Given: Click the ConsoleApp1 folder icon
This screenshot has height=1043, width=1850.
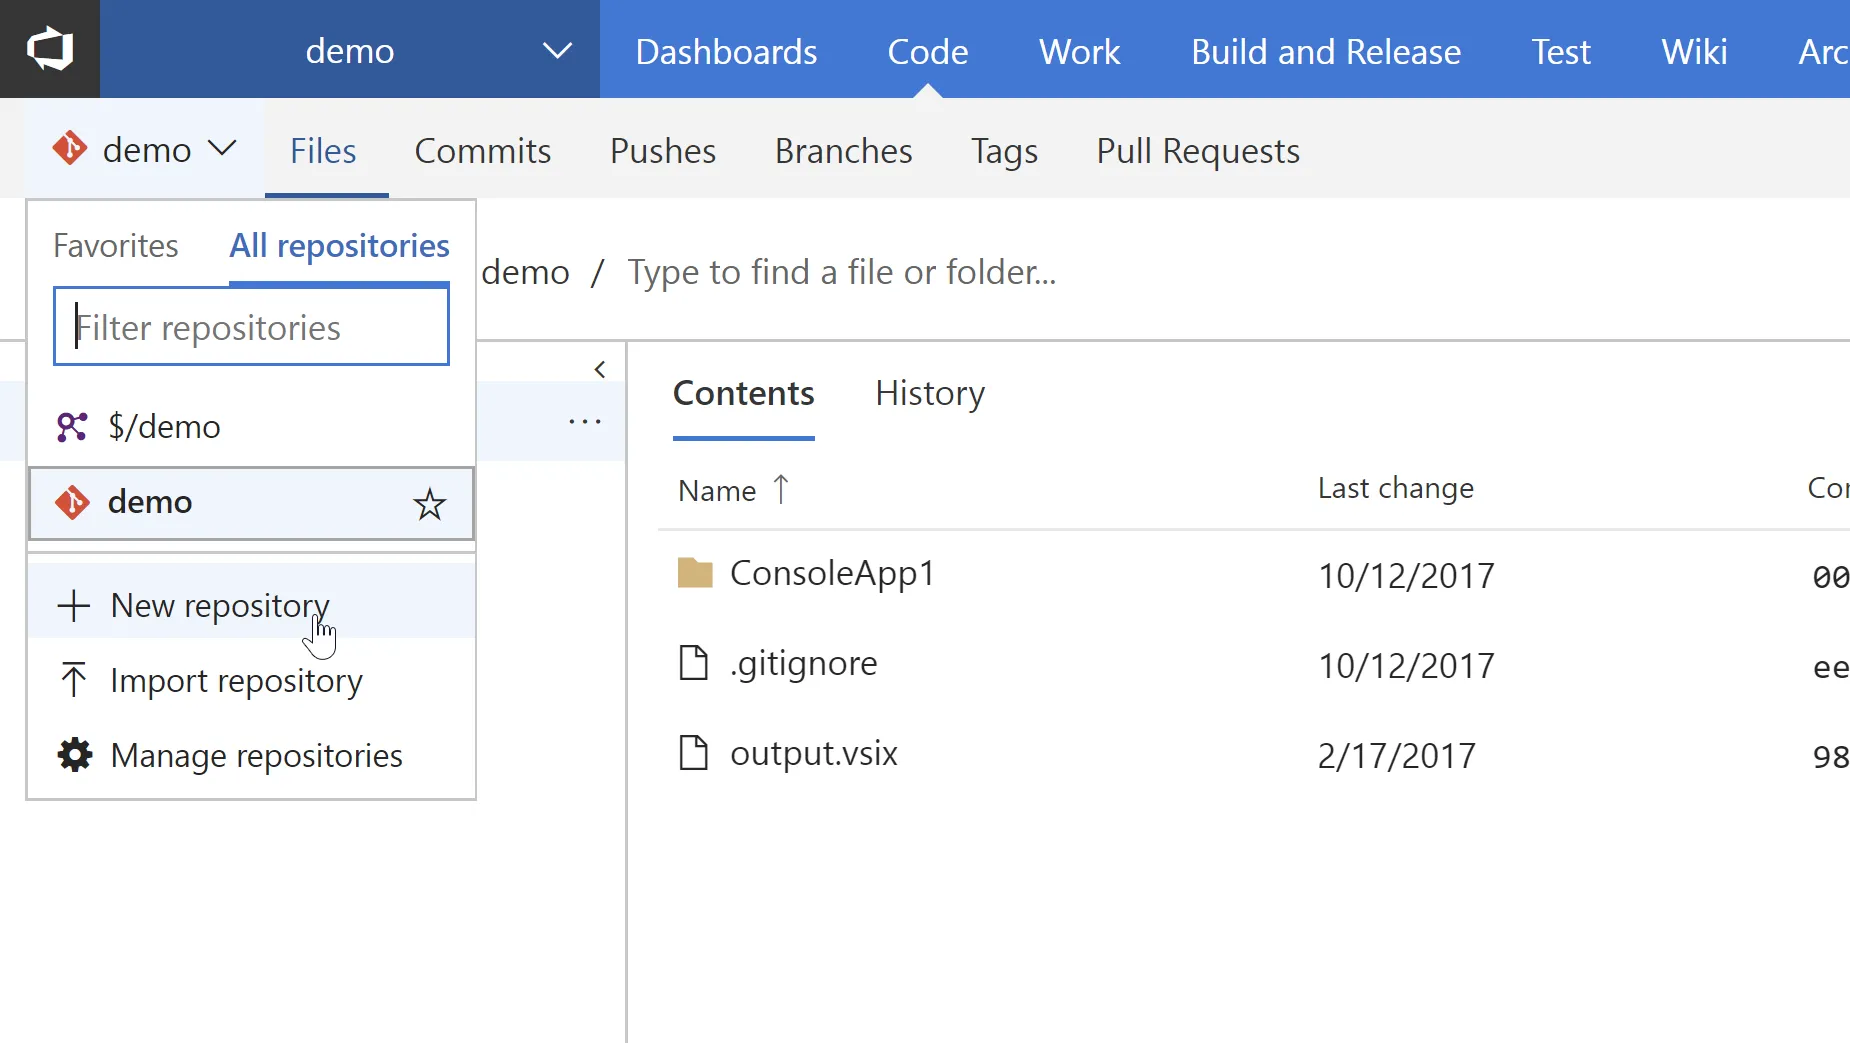Looking at the screenshot, I should pyautogui.click(x=695, y=573).
